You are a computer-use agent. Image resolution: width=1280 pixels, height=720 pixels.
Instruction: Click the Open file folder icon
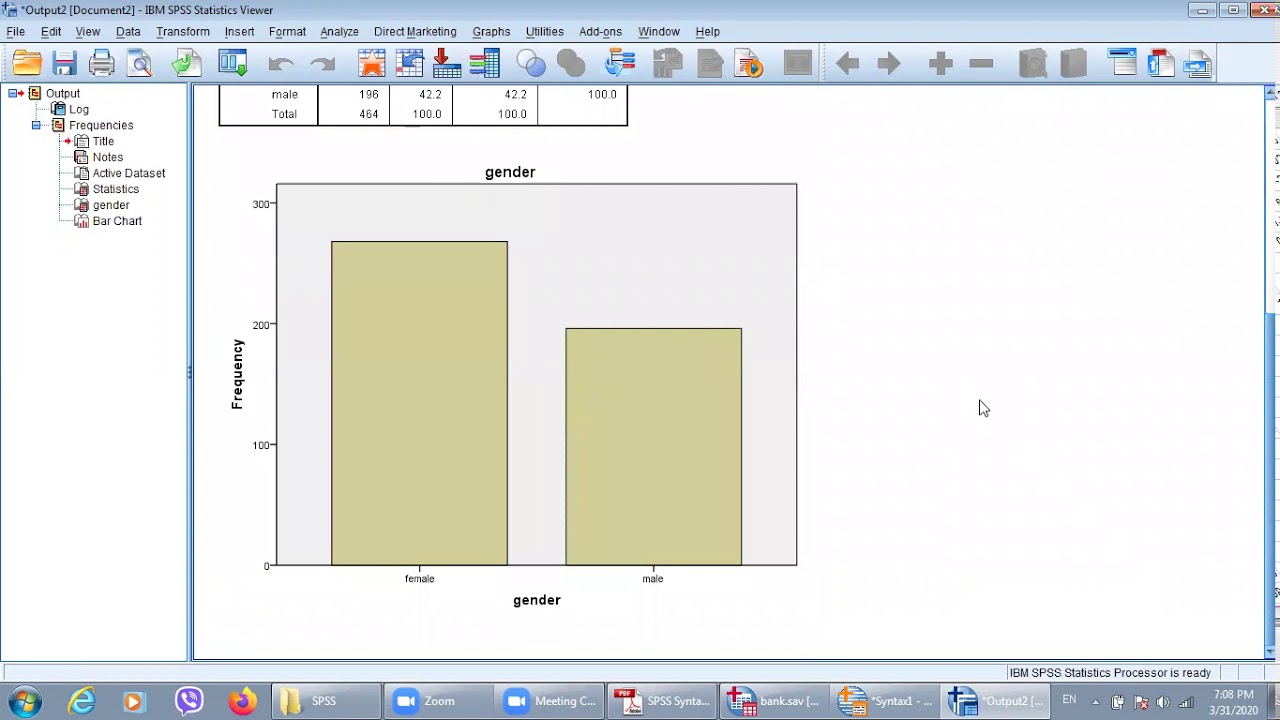[x=27, y=64]
